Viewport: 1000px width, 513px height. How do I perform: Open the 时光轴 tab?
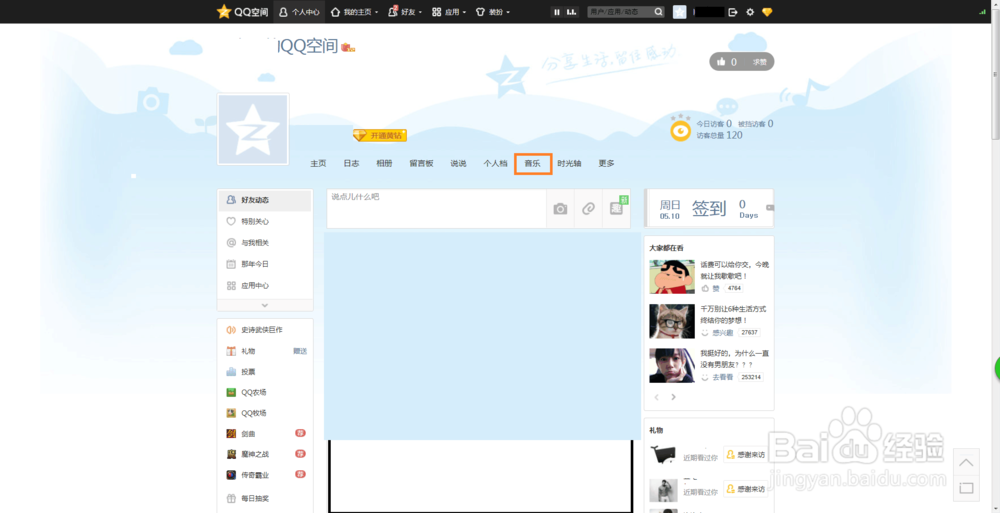(570, 163)
